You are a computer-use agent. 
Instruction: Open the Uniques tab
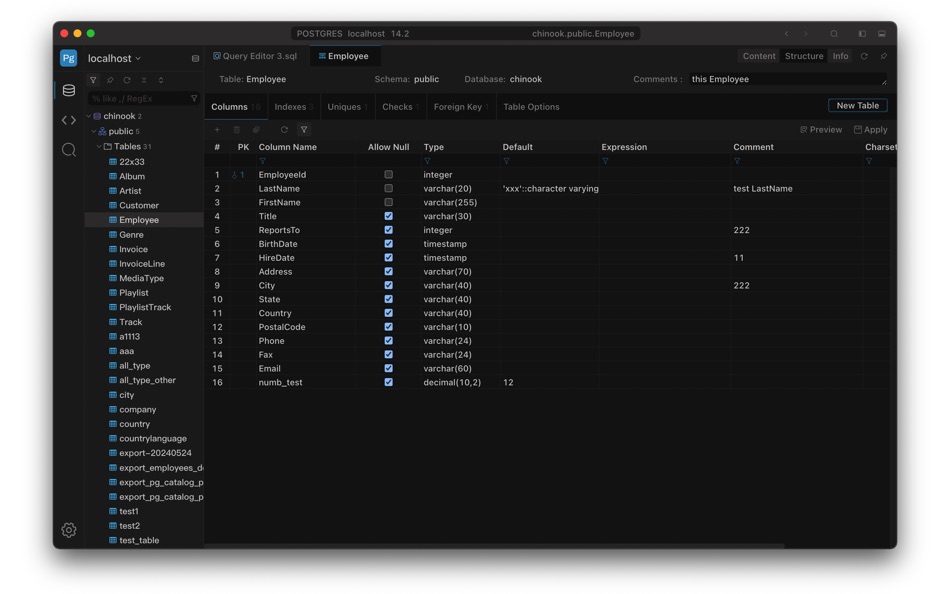tap(347, 107)
